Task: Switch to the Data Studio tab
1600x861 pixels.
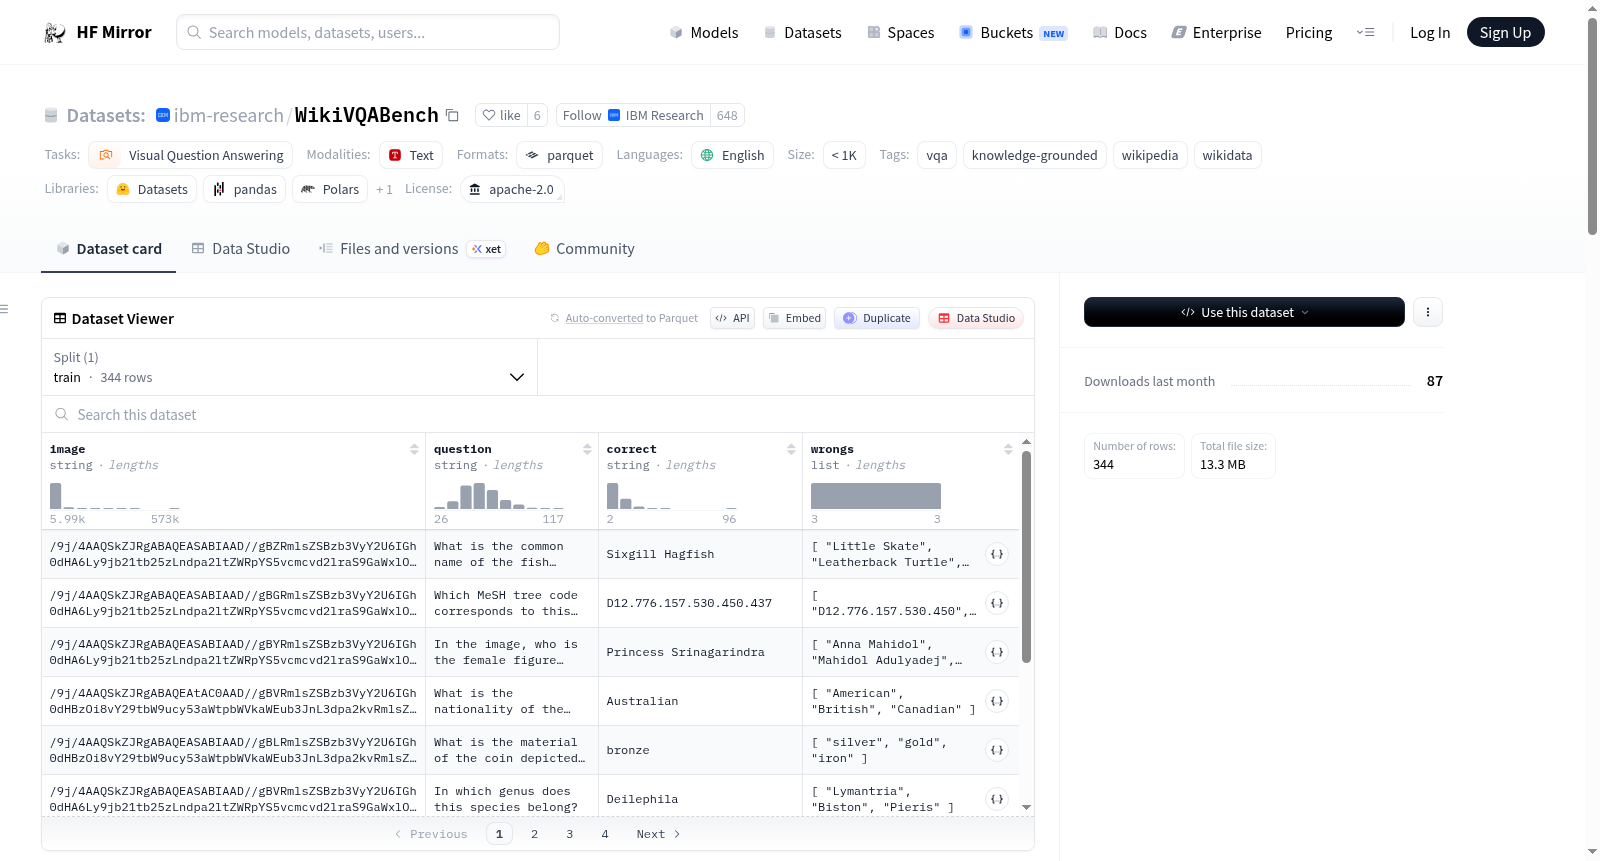Action: tap(241, 249)
